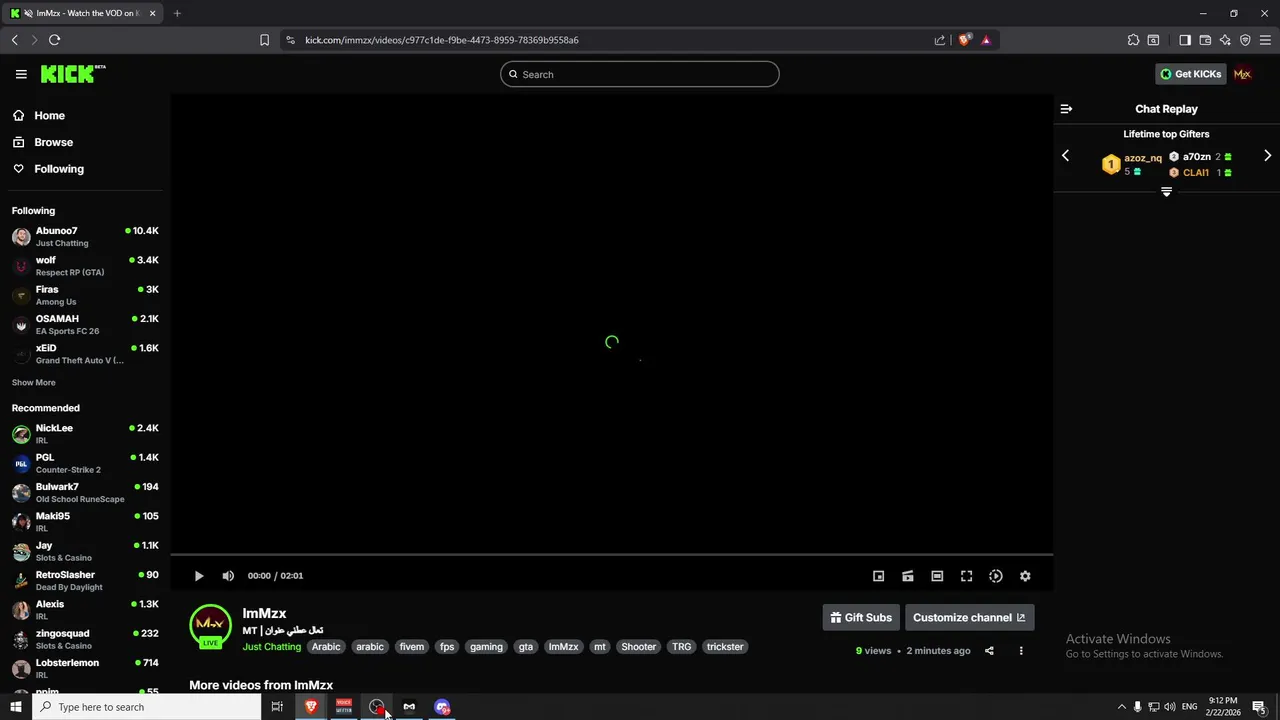The width and height of the screenshot is (1280, 720).
Task: Open the clip creation tool
Action: pos(908,576)
